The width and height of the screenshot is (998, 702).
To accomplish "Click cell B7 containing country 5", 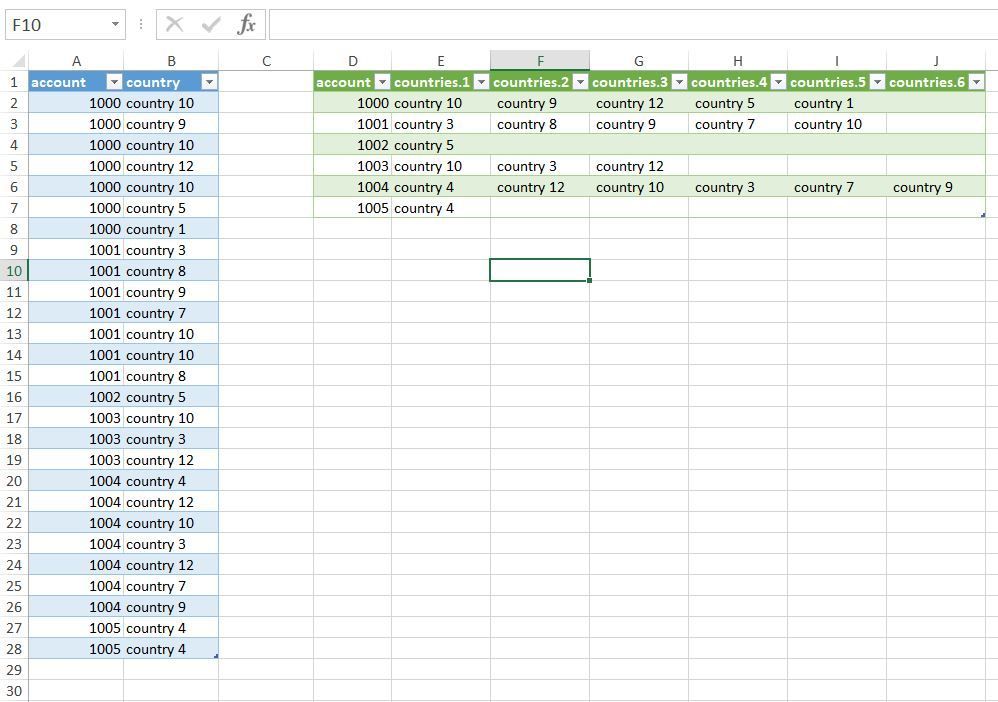I will click(171, 208).
